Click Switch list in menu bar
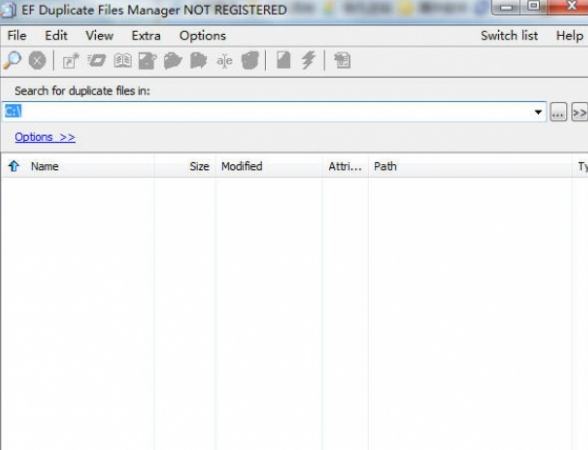The image size is (588, 450). pyautogui.click(x=509, y=36)
